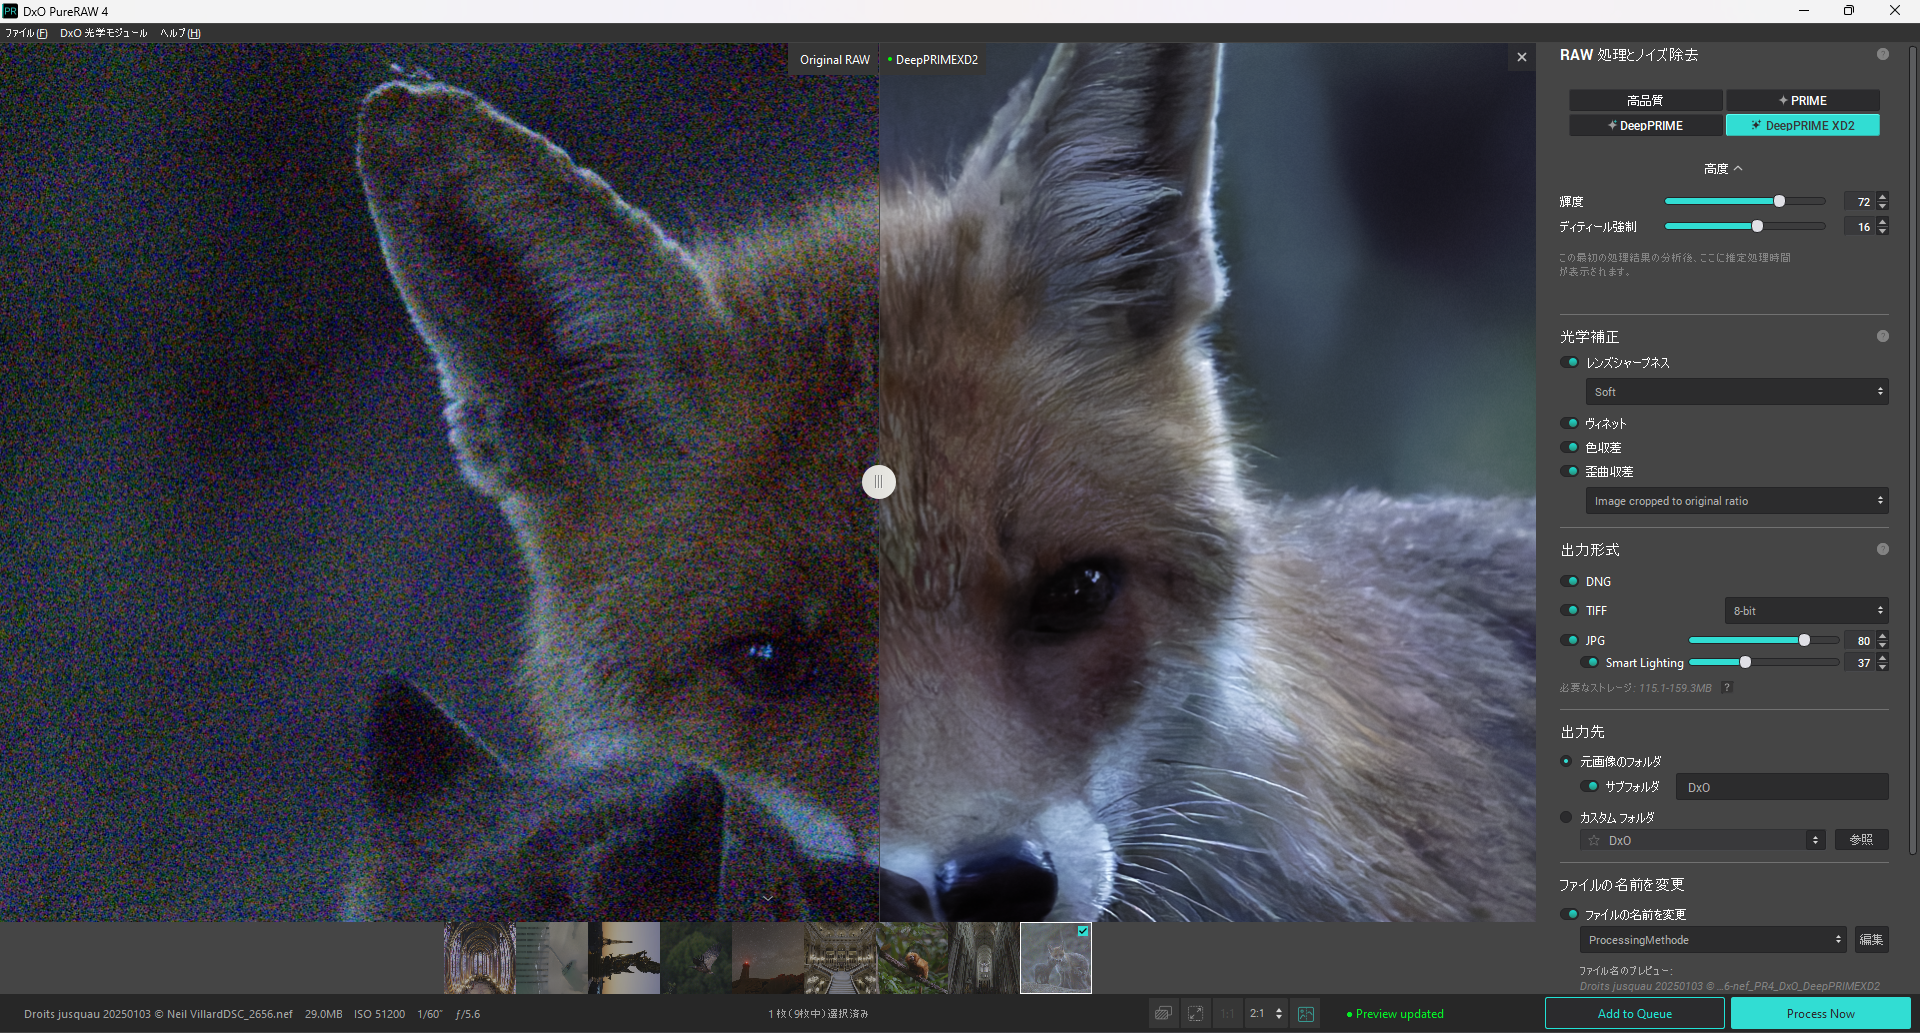Click the 輝度 luminance slider handle
This screenshot has width=1920, height=1033.
(1779, 202)
